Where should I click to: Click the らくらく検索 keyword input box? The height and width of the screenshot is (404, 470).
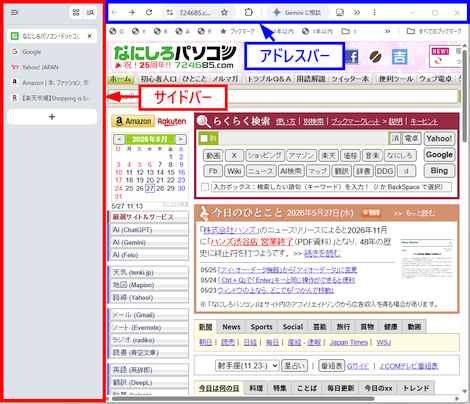(x=303, y=138)
